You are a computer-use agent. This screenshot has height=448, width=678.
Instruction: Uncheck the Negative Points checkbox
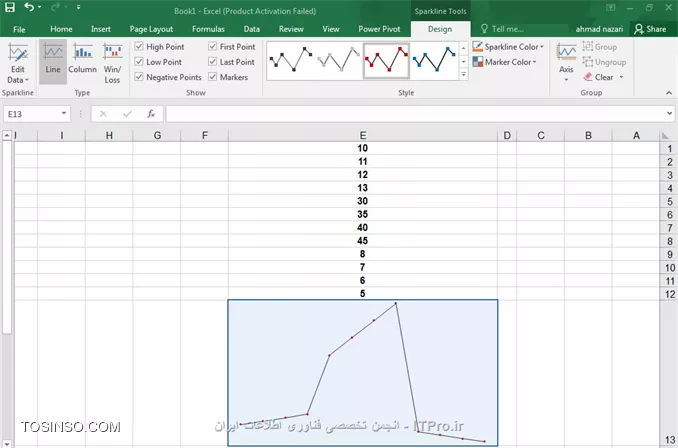click(140, 77)
